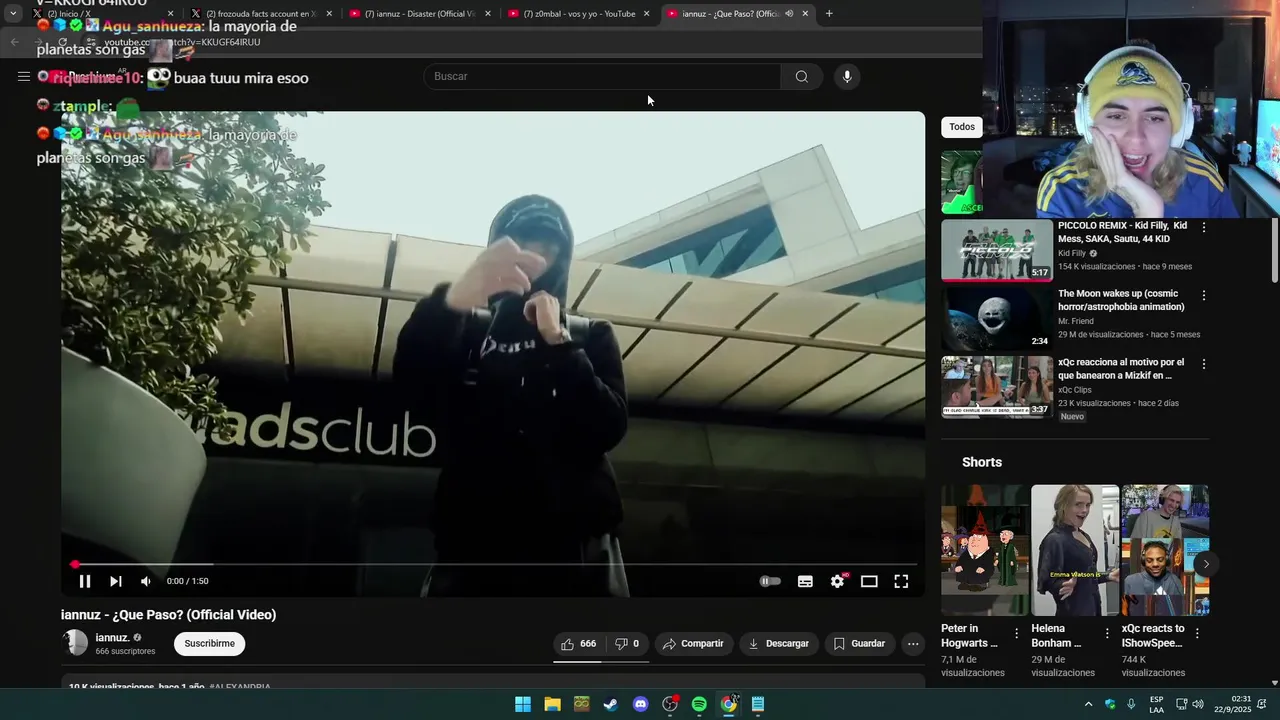The width and height of the screenshot is (1280, 720).
Task: Enter fullscreen mode in player
Action: (901, 581)
